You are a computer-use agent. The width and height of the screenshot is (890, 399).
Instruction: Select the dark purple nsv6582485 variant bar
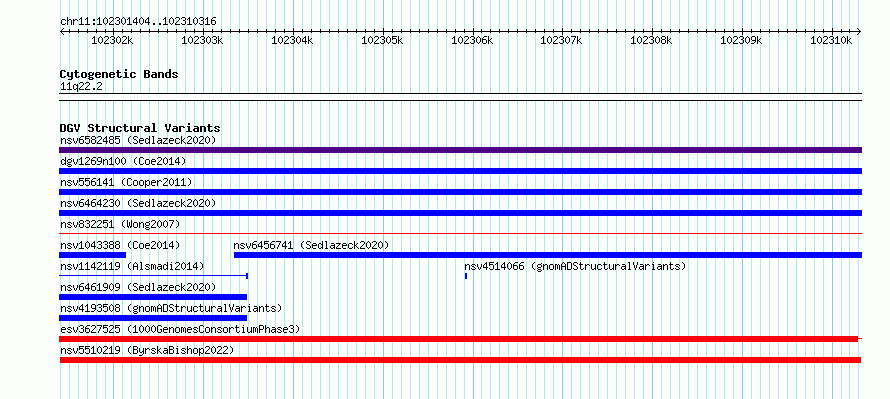coord(460,150)
